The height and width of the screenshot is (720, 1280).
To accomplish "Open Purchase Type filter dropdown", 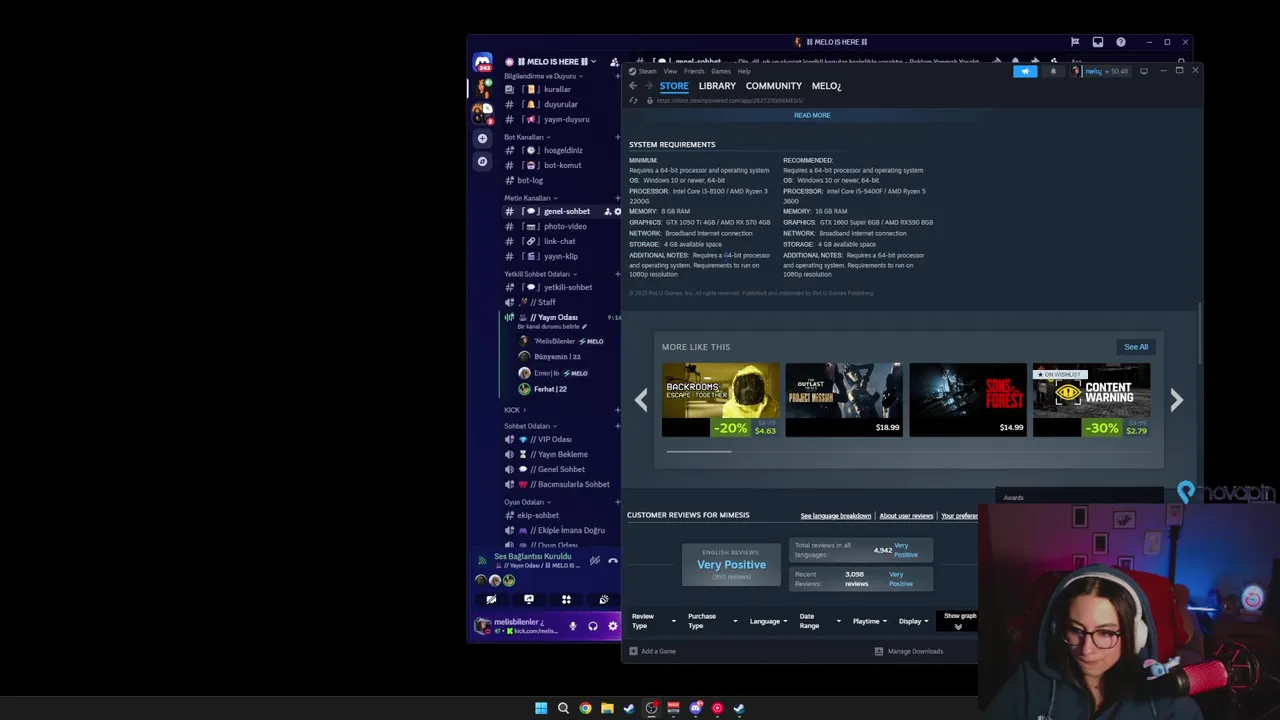I will [712, 621].
